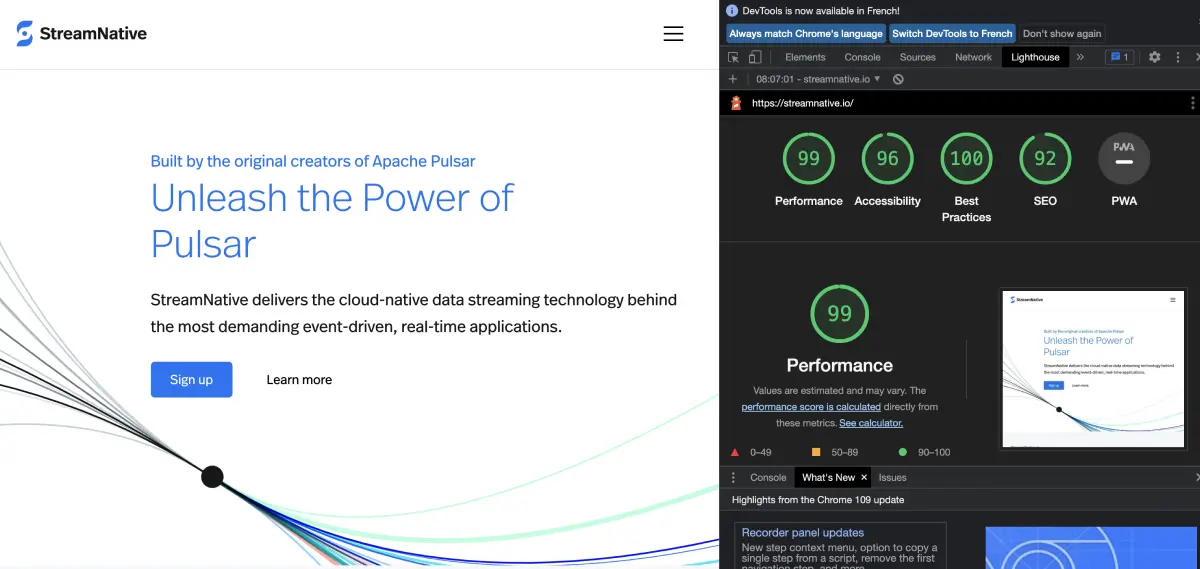Open the drawer three-dot menu beside Console
Image resolution: width=1200 pixels, height=569 pixels.
733,477
